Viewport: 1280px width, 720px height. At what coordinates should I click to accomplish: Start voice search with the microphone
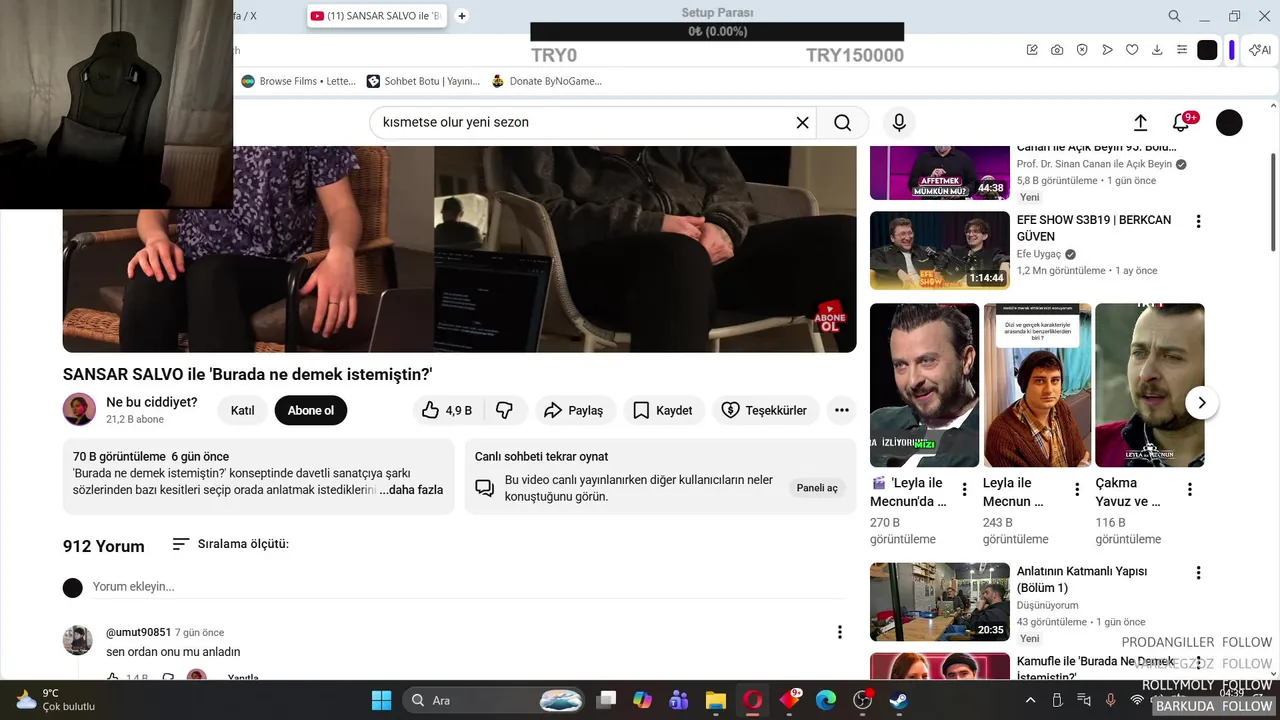click(899, 122)
